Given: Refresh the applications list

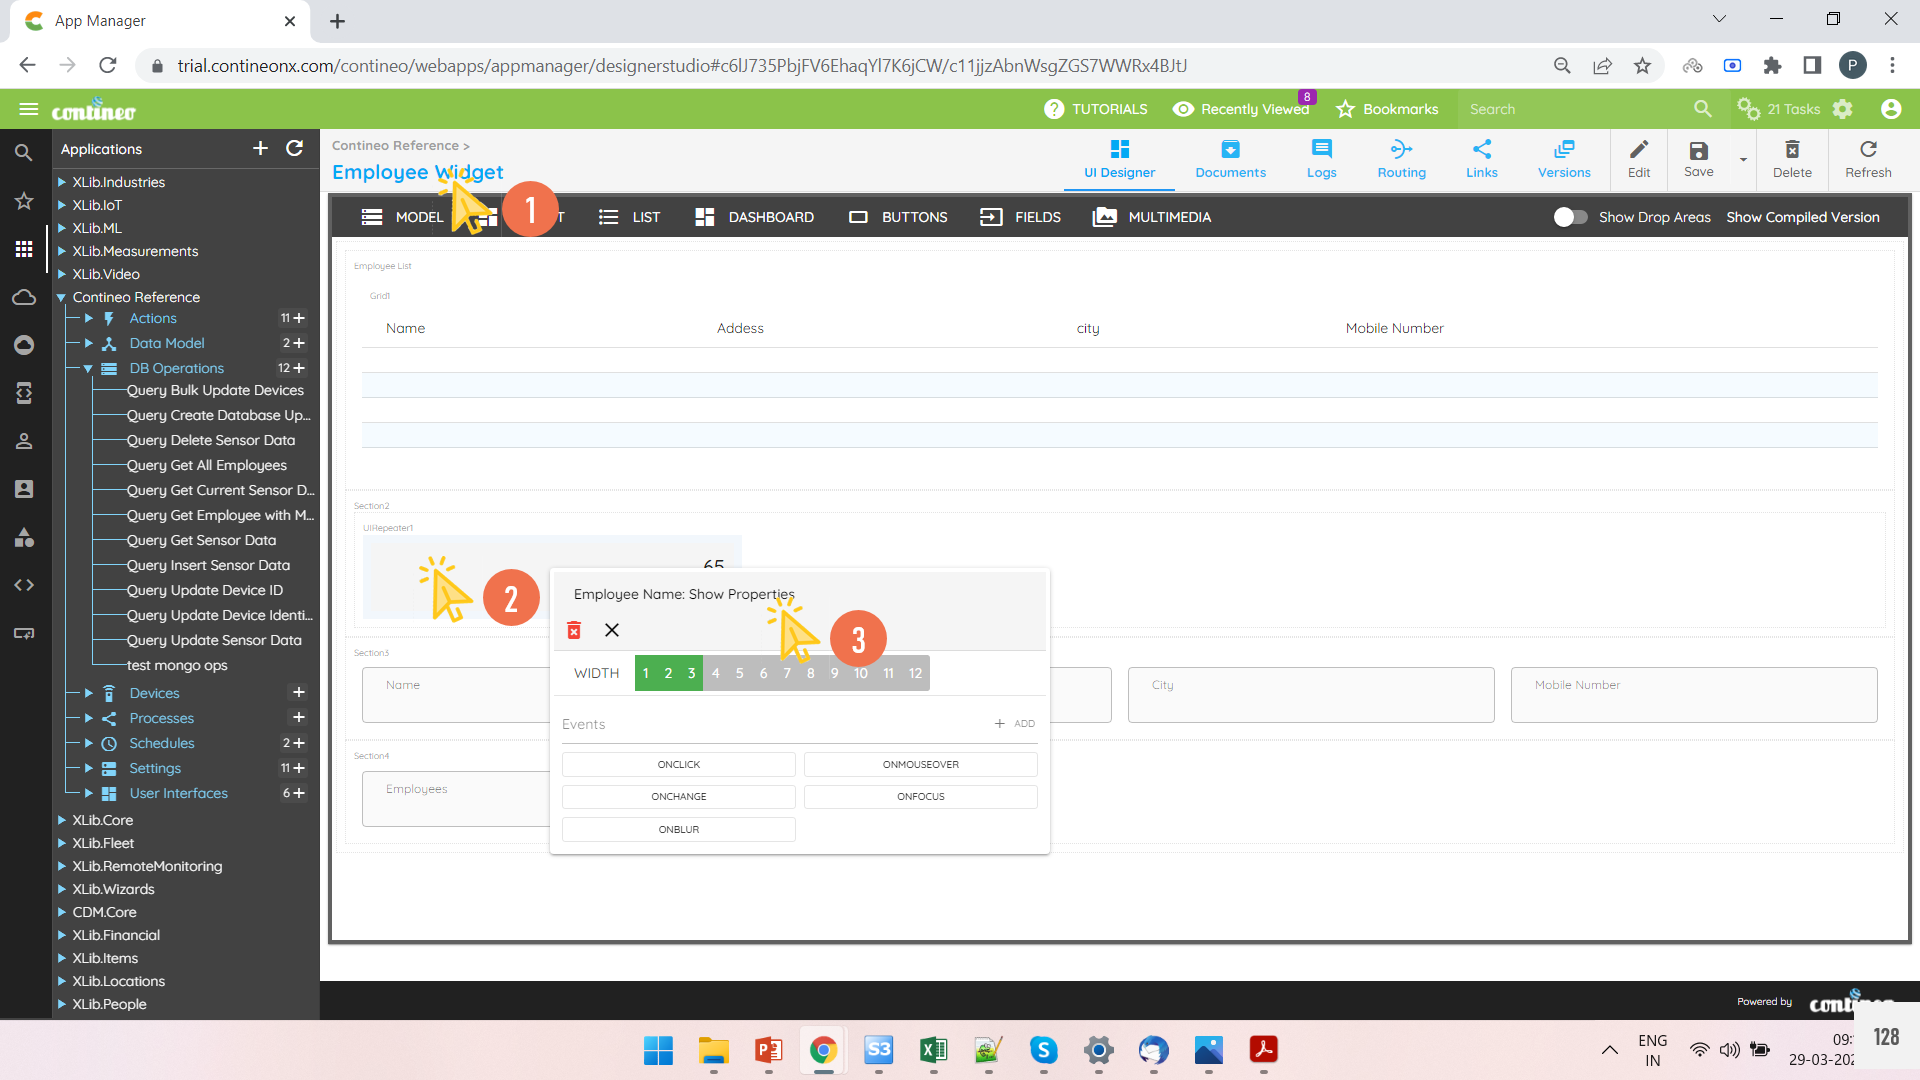Looking at the screenshot, I should [294, 148].
